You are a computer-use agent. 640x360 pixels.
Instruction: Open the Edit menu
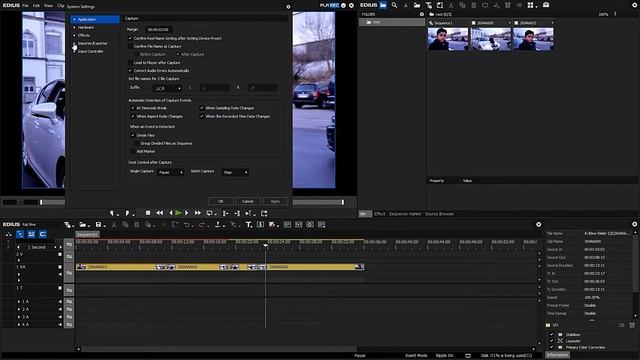(x=36, y=6)
